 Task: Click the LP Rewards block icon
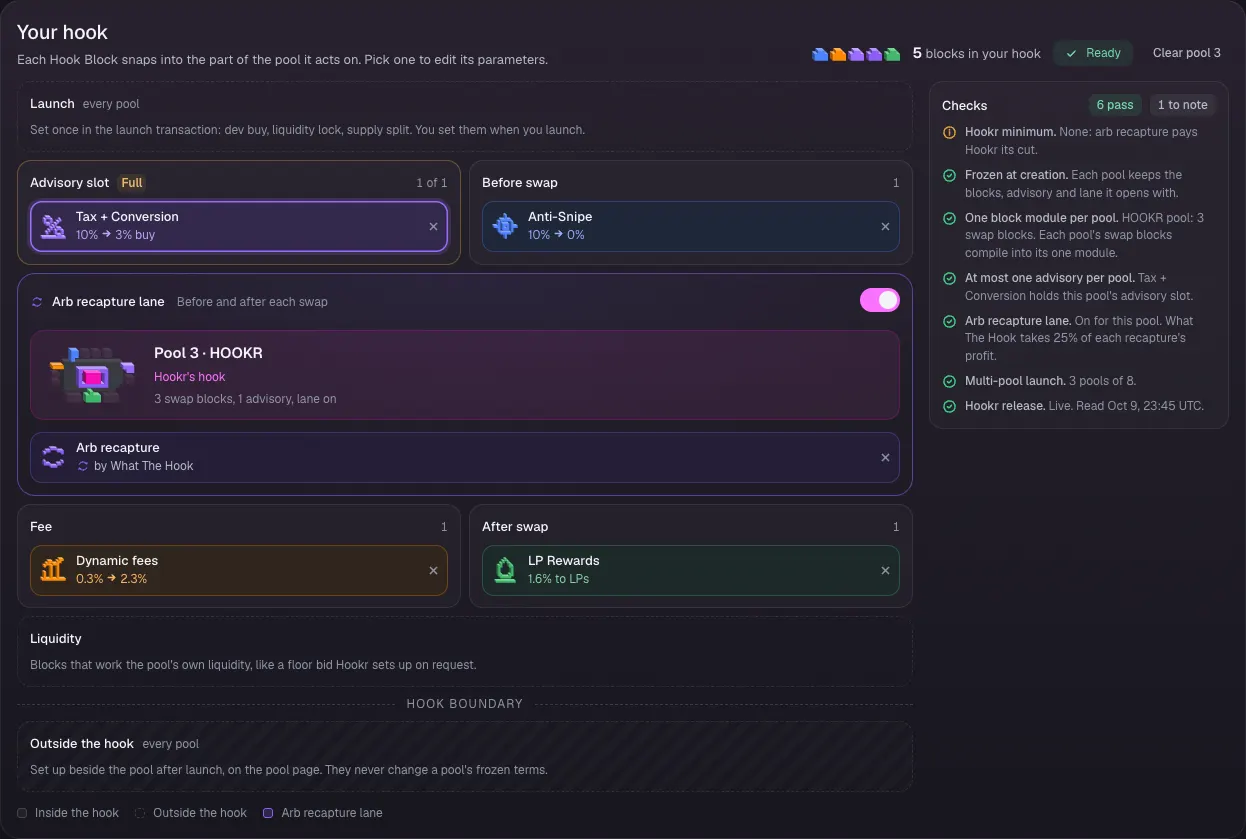tap(505, 570)
